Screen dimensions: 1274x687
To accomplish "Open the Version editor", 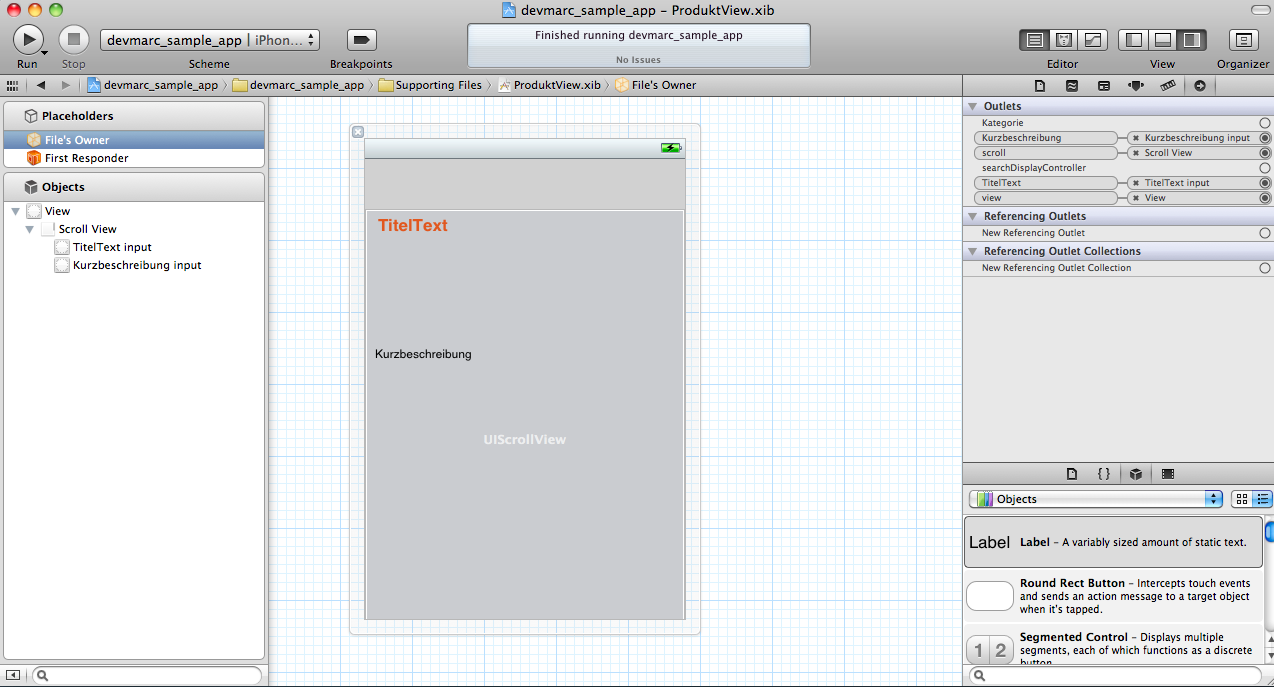I will (1093, 40).
